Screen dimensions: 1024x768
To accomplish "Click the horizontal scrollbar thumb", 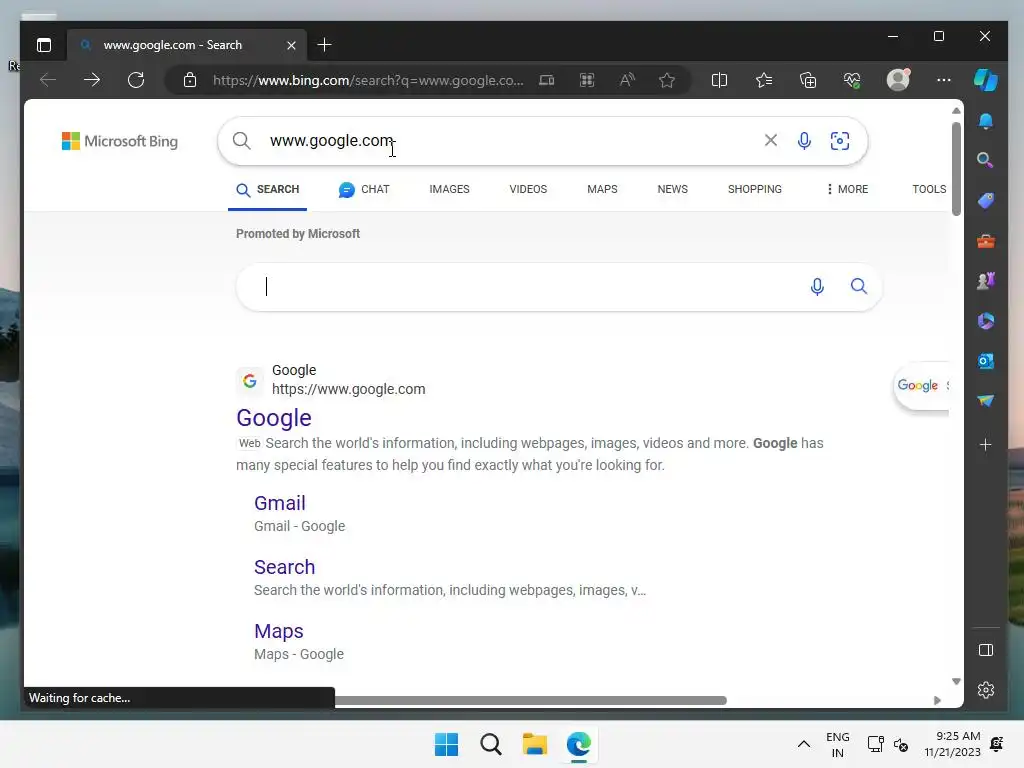I will (530, 700).
